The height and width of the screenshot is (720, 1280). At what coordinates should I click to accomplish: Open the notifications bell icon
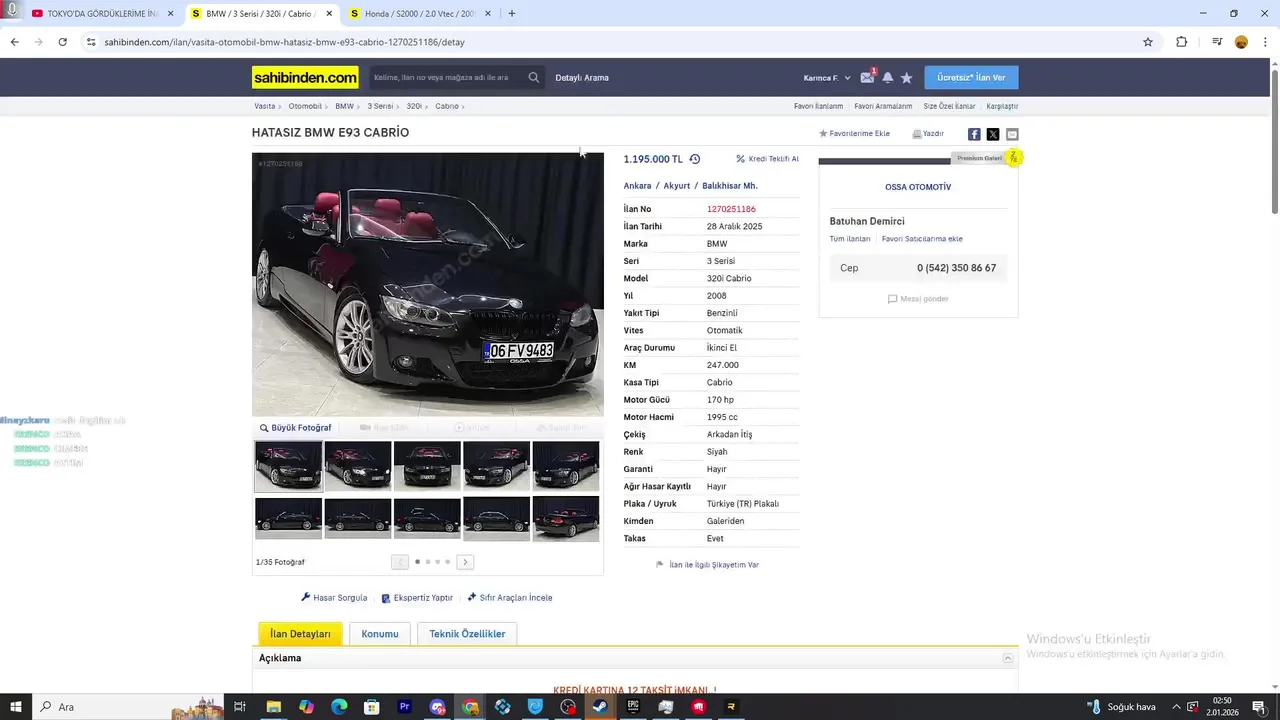pyautogui.click(x=887, y=77)
